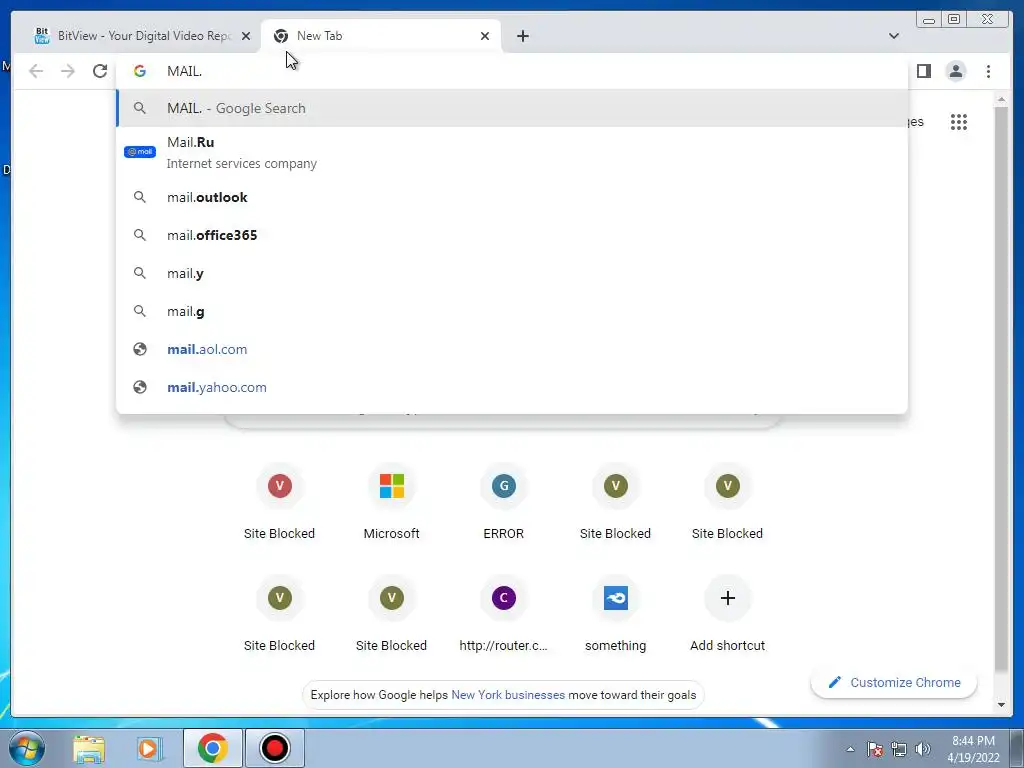Viewport: 1024px width, 768px height.
Task: Click the screen recorder taskbar icon
Action: tap(274, 748)
